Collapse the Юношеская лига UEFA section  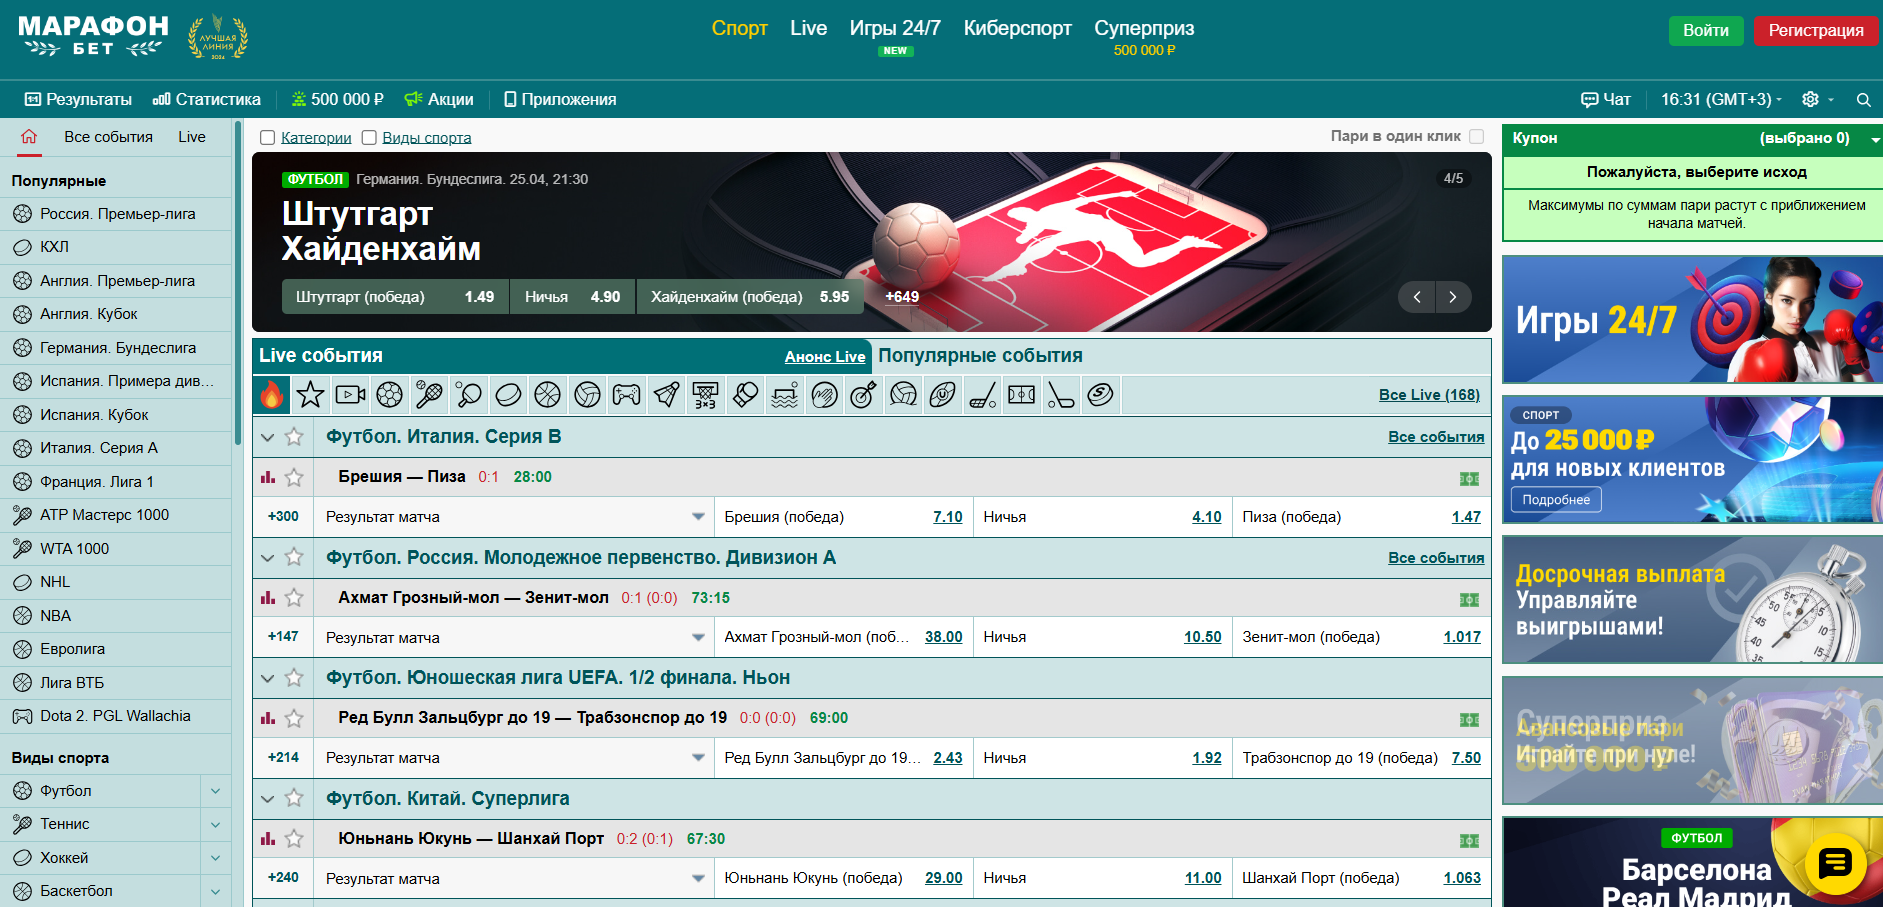pyautogui.click(x=267, y=678)
